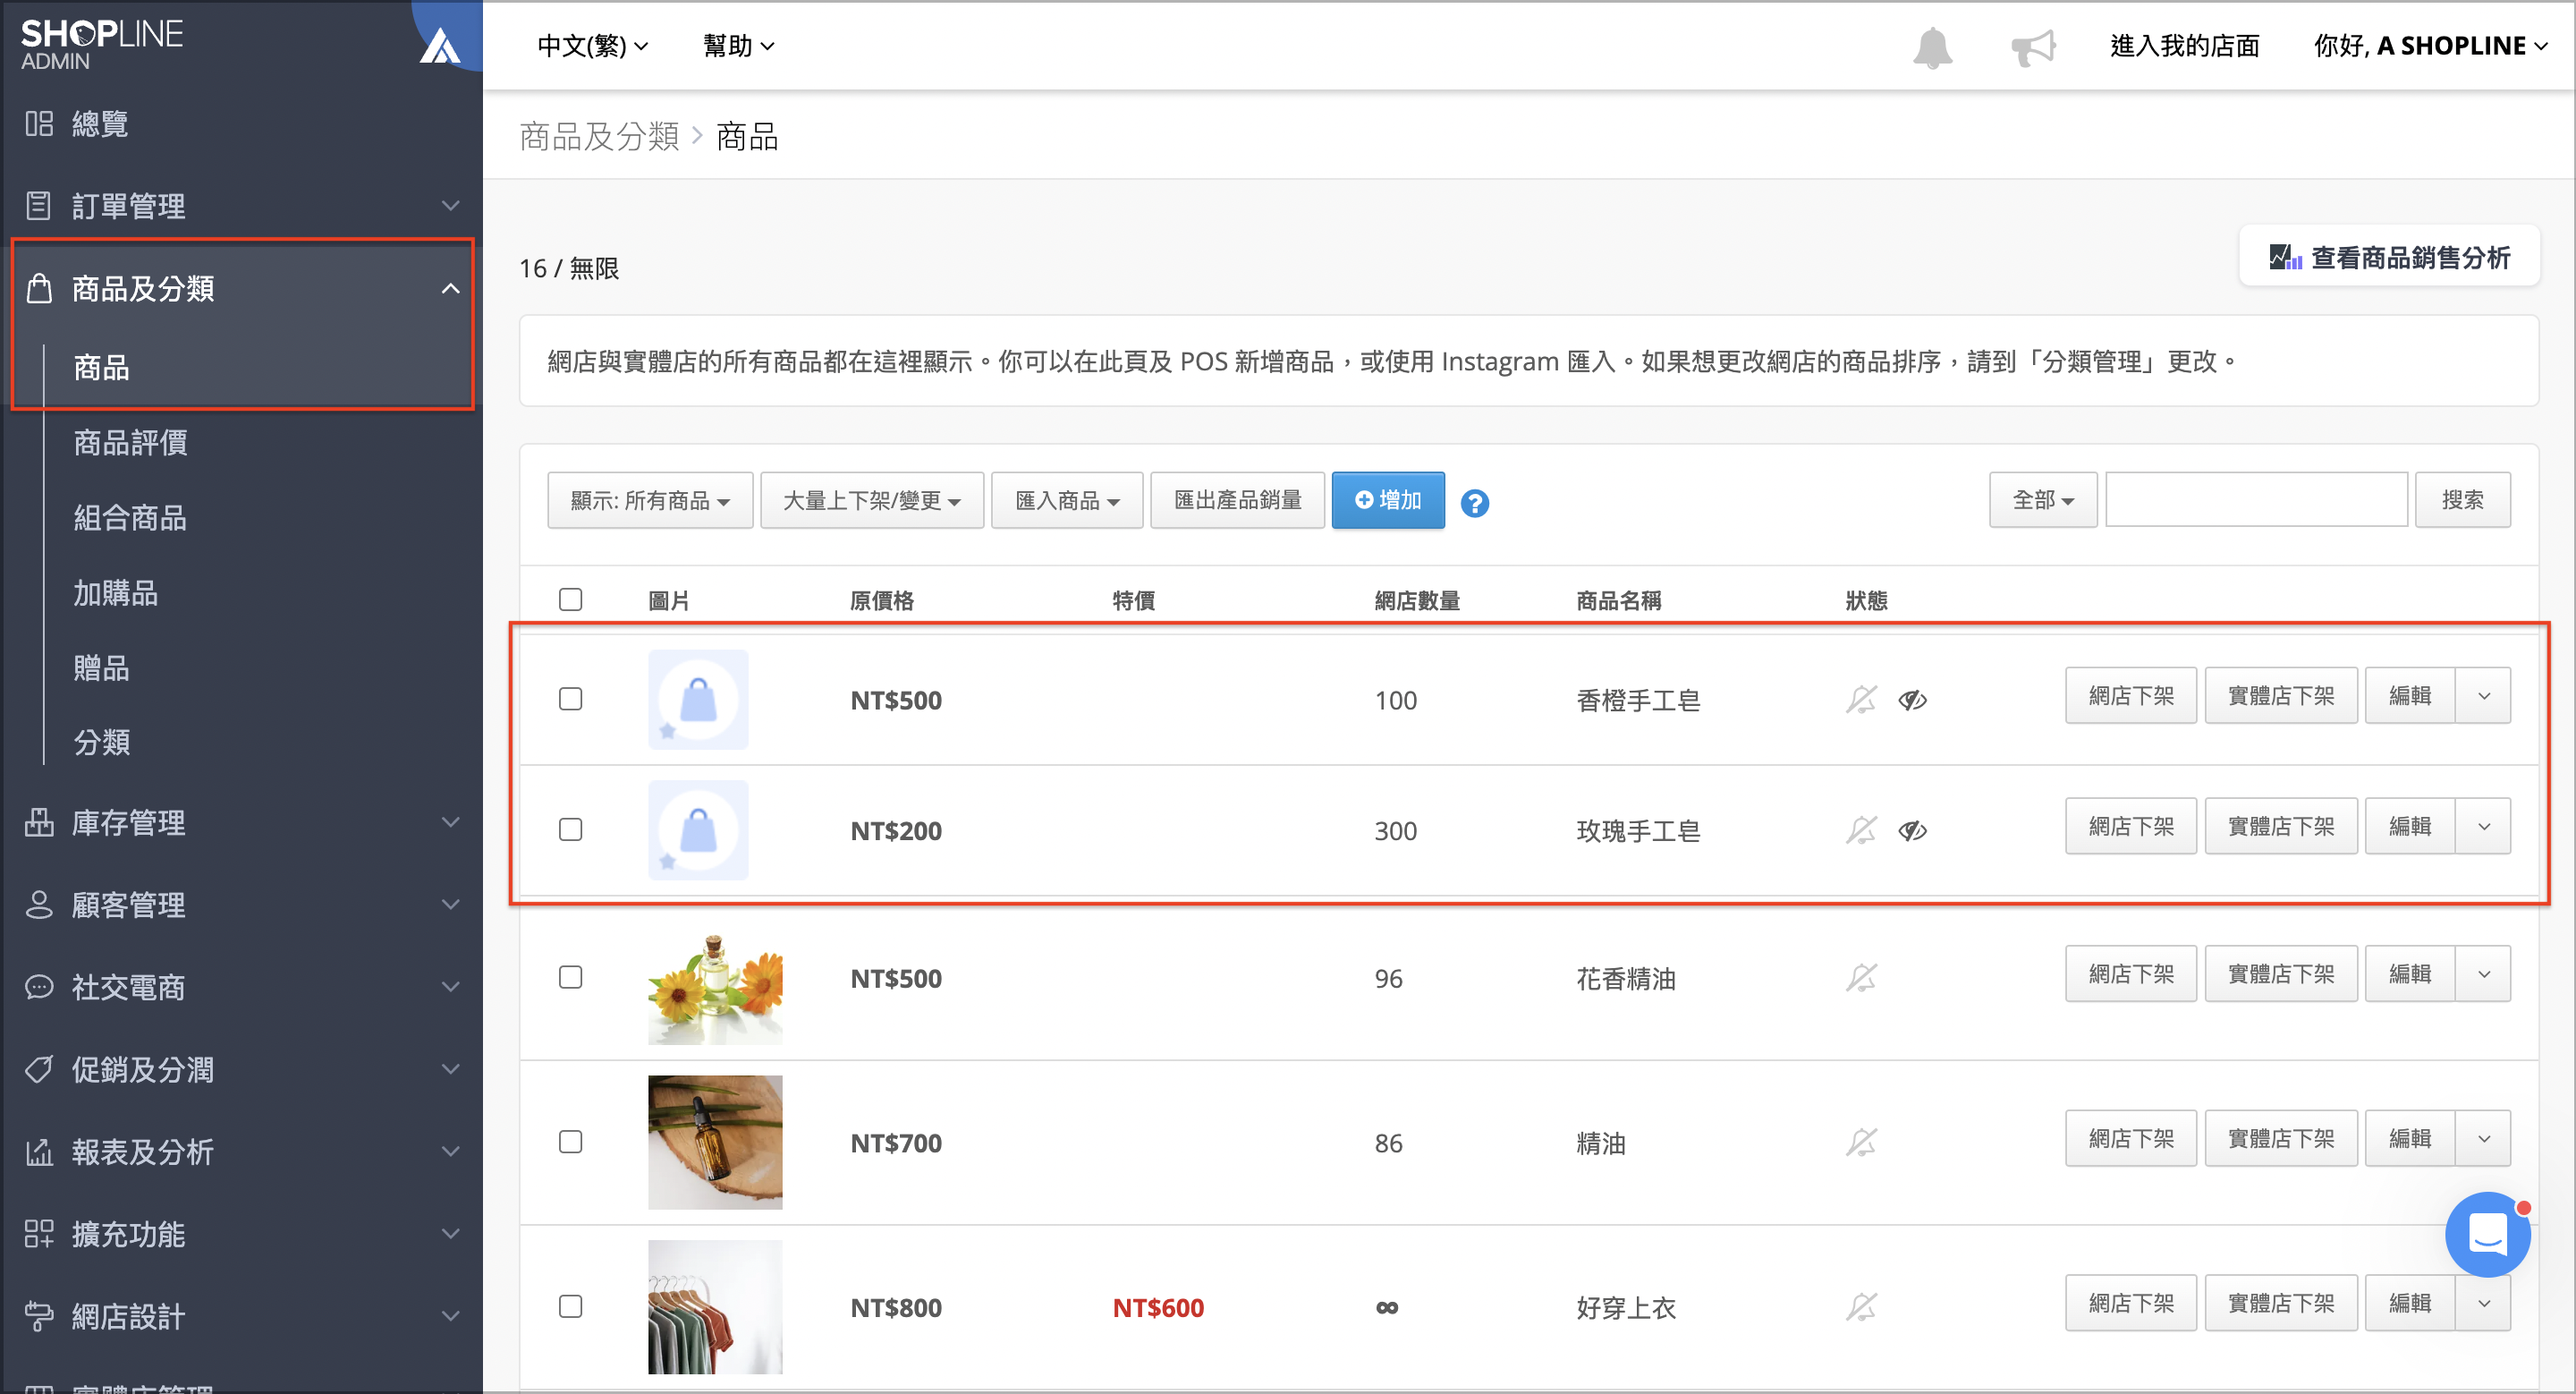The image size is (2576, 1394).
Task: Open the 幫助 help dropdown
Action: [x=738, y=46]
